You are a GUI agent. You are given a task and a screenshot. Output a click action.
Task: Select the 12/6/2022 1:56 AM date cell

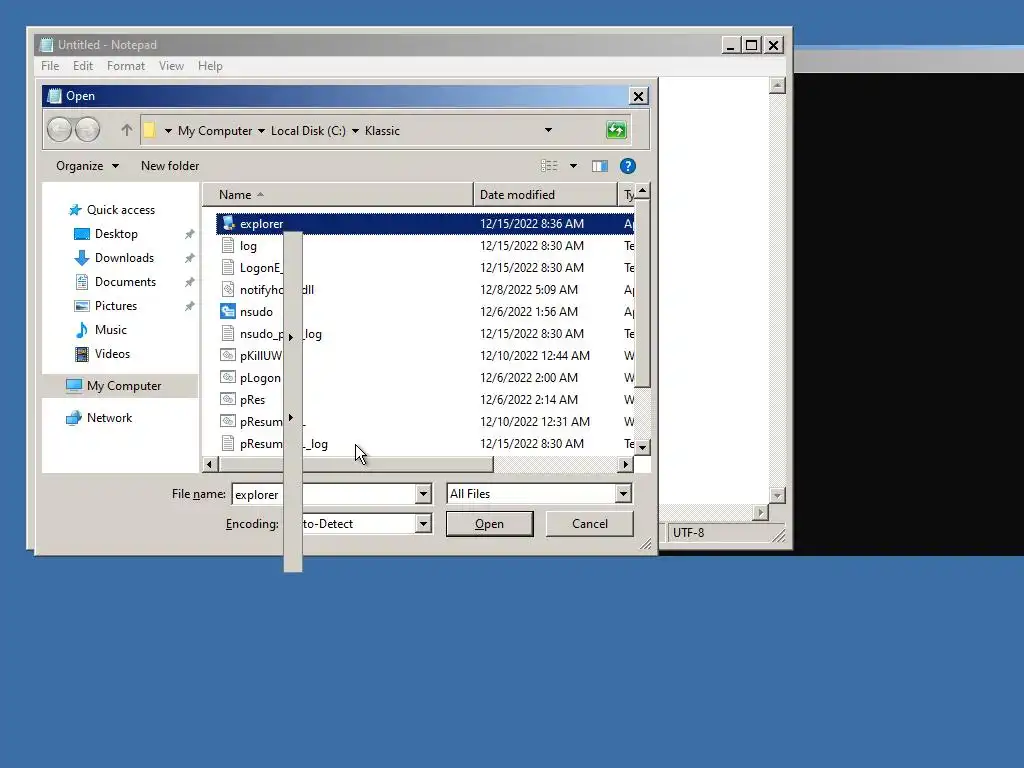(528, 312)
